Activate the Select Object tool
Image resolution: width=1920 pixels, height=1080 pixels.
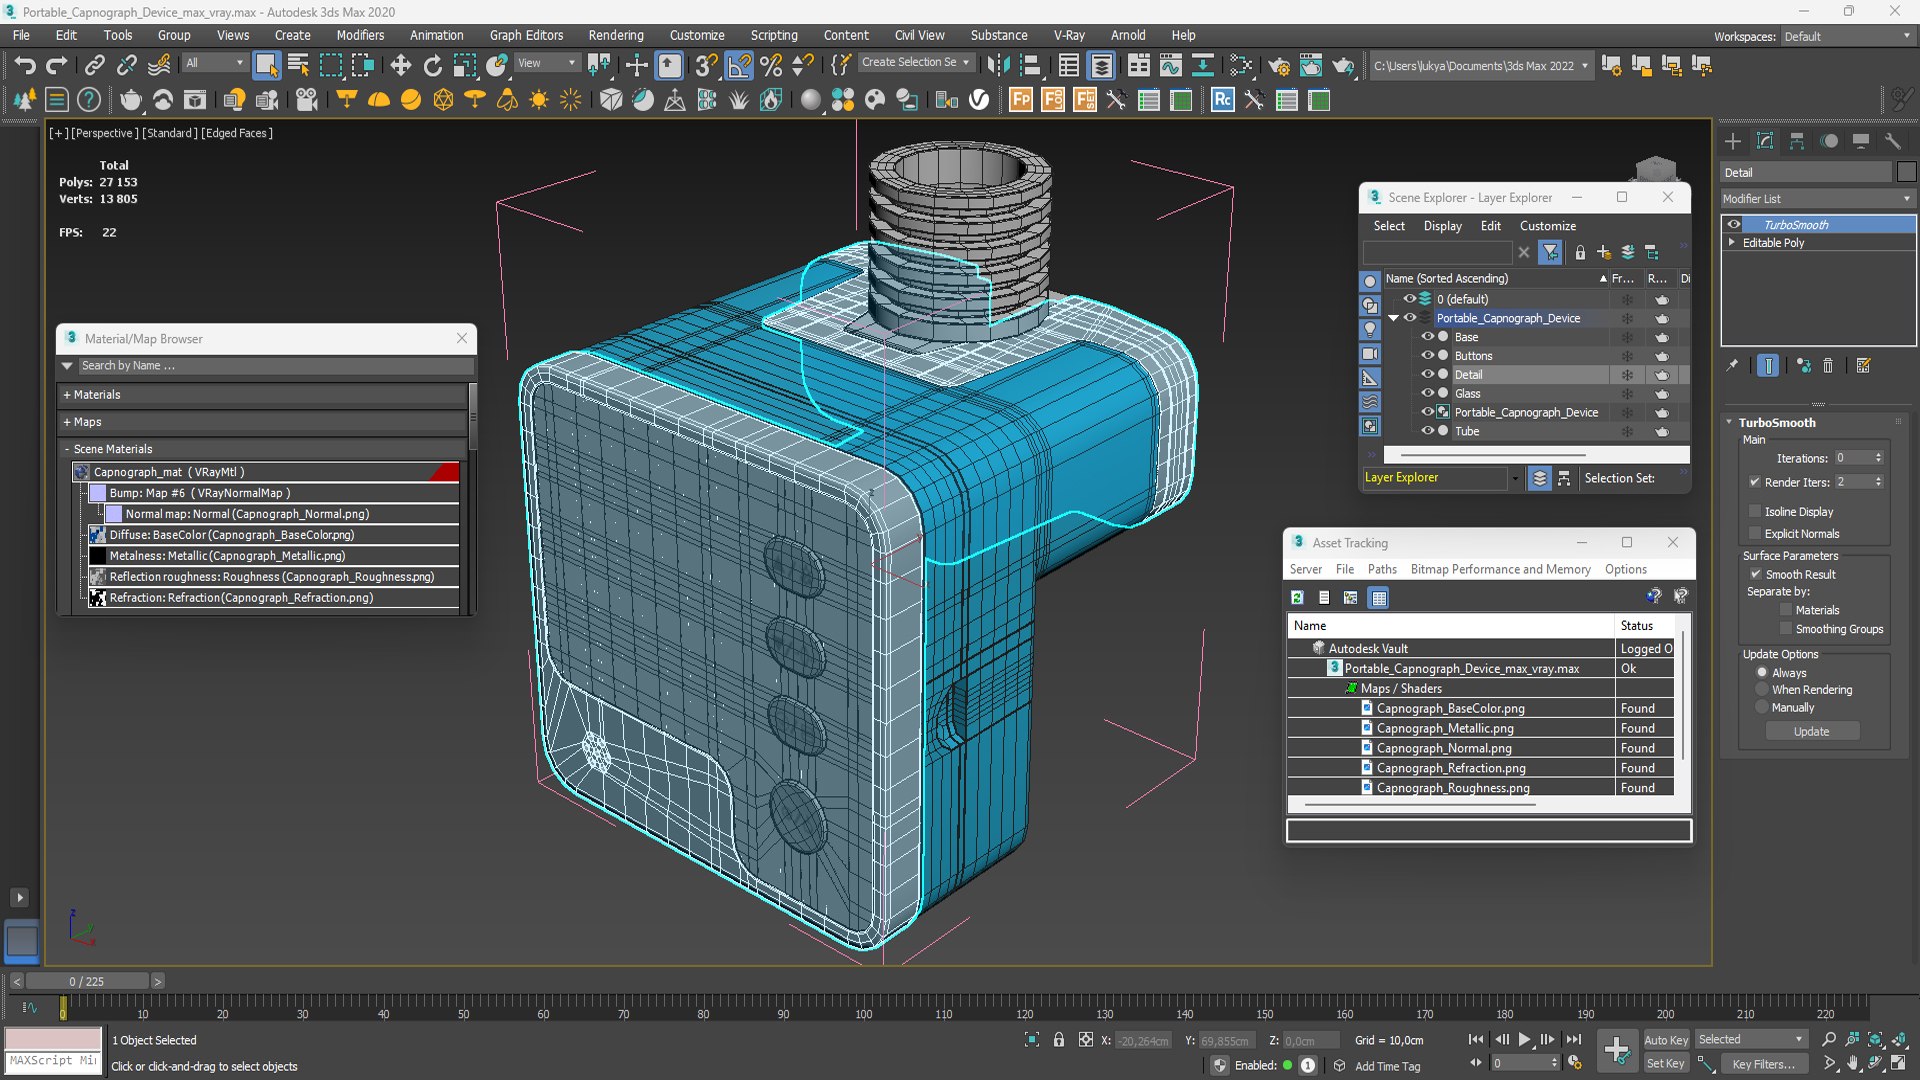(x=266, y=66)
